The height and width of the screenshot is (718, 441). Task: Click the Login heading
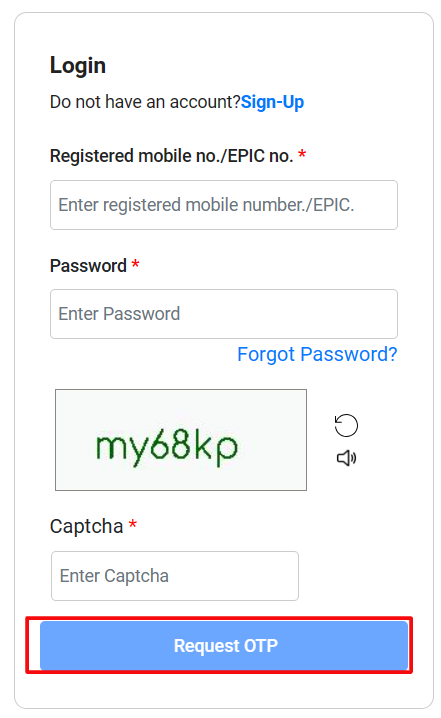(x=78, y=66)
